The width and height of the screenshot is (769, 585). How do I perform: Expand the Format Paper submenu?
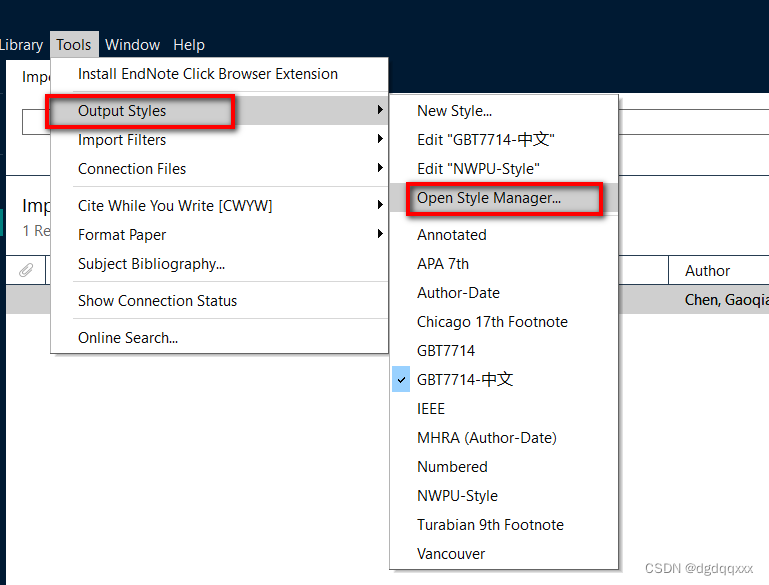219,234
